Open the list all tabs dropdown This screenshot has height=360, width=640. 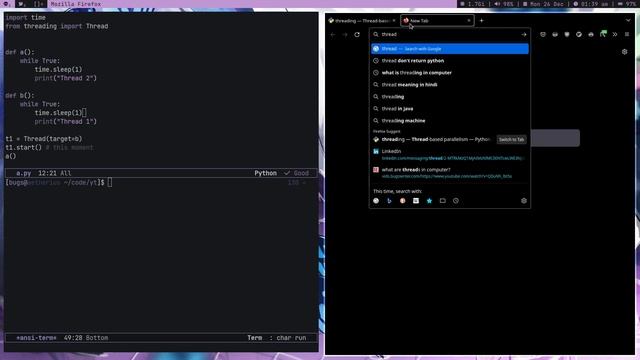point(628,20)
